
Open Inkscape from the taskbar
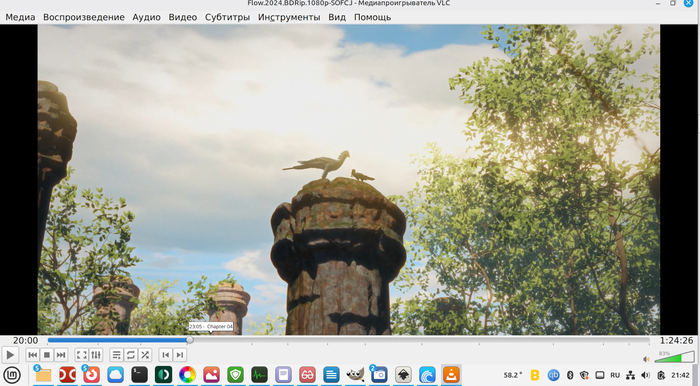pyautogui.click(x=403, y=375)
